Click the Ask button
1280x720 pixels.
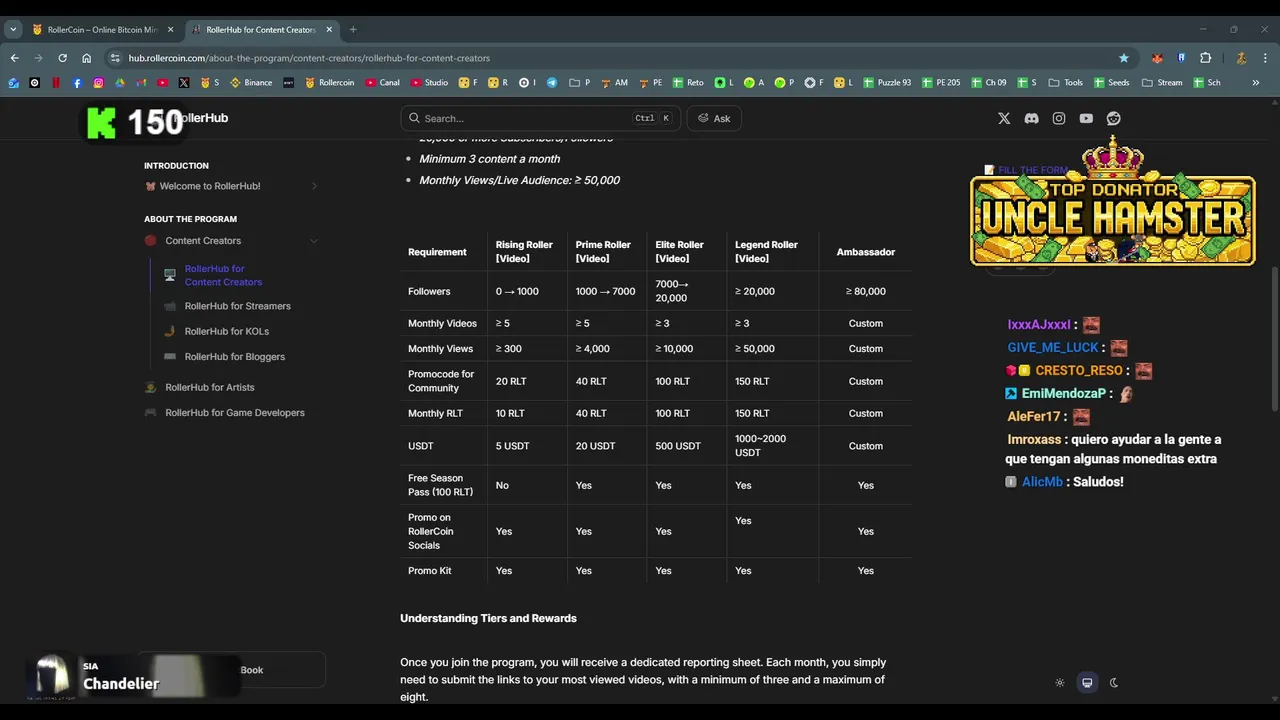click(714, 118)
